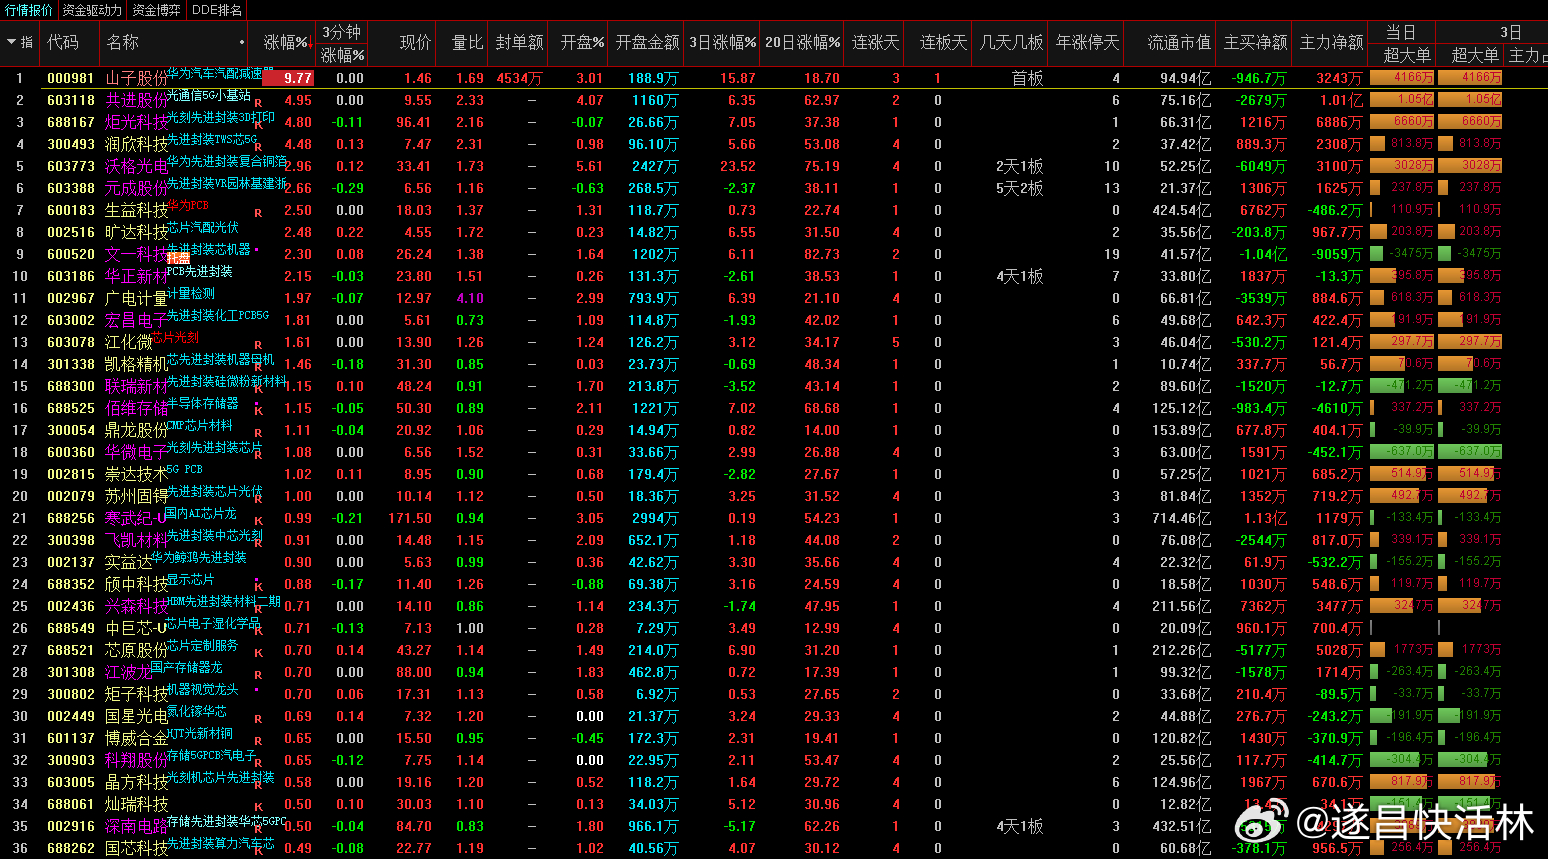Sort by the 代码 column header
This screenshot has width=1548, height=859.
[x=63, y=42]
